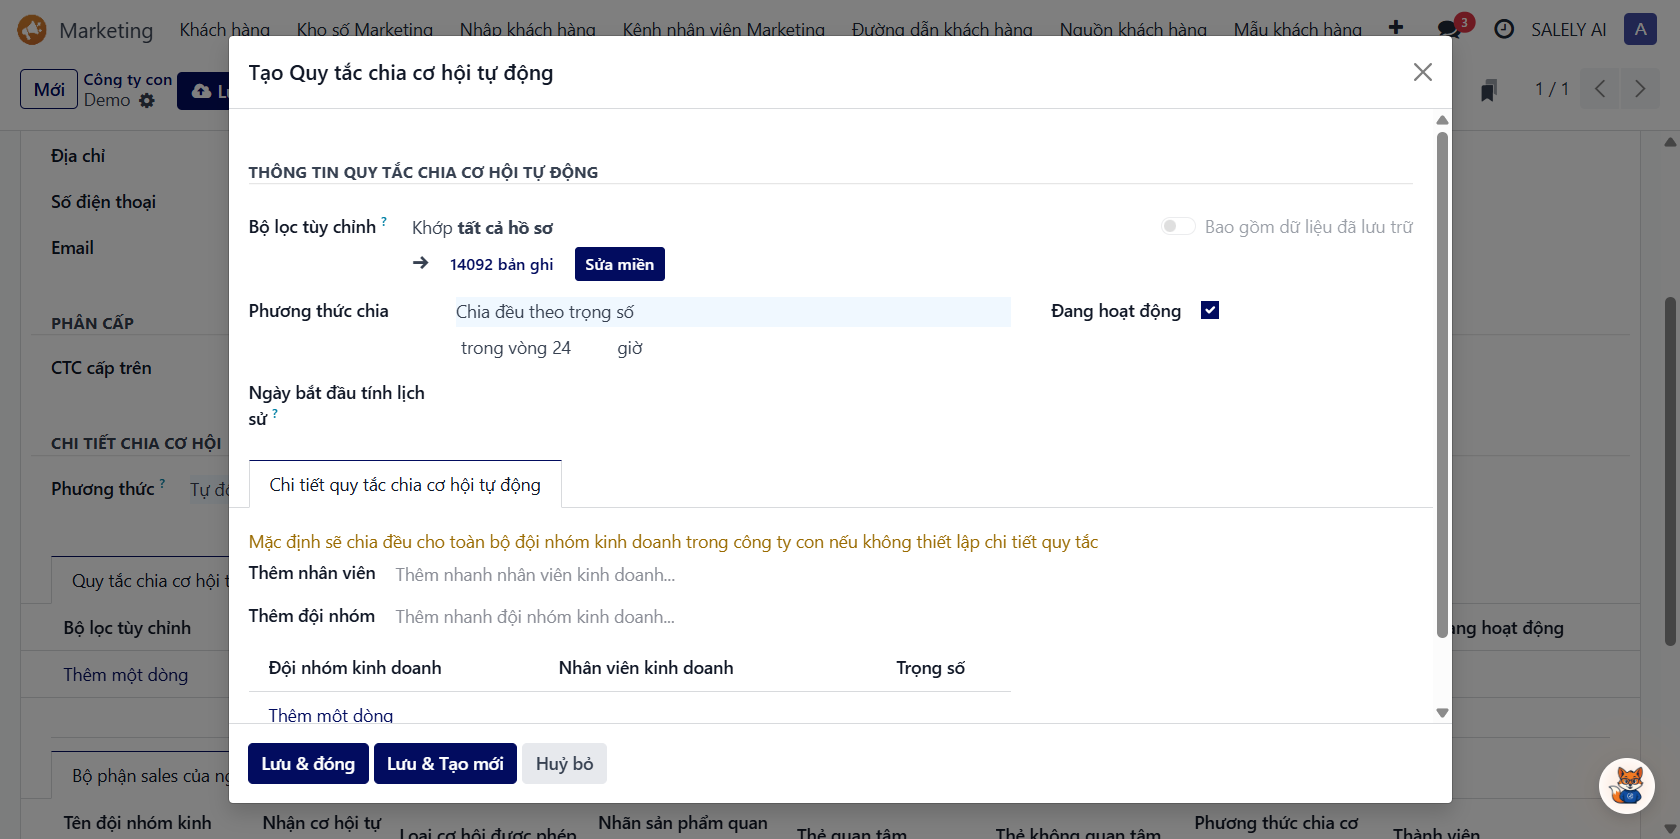Click the Huỷ bỏ button
1680x839 pixels.
click(x=564, y=764)
